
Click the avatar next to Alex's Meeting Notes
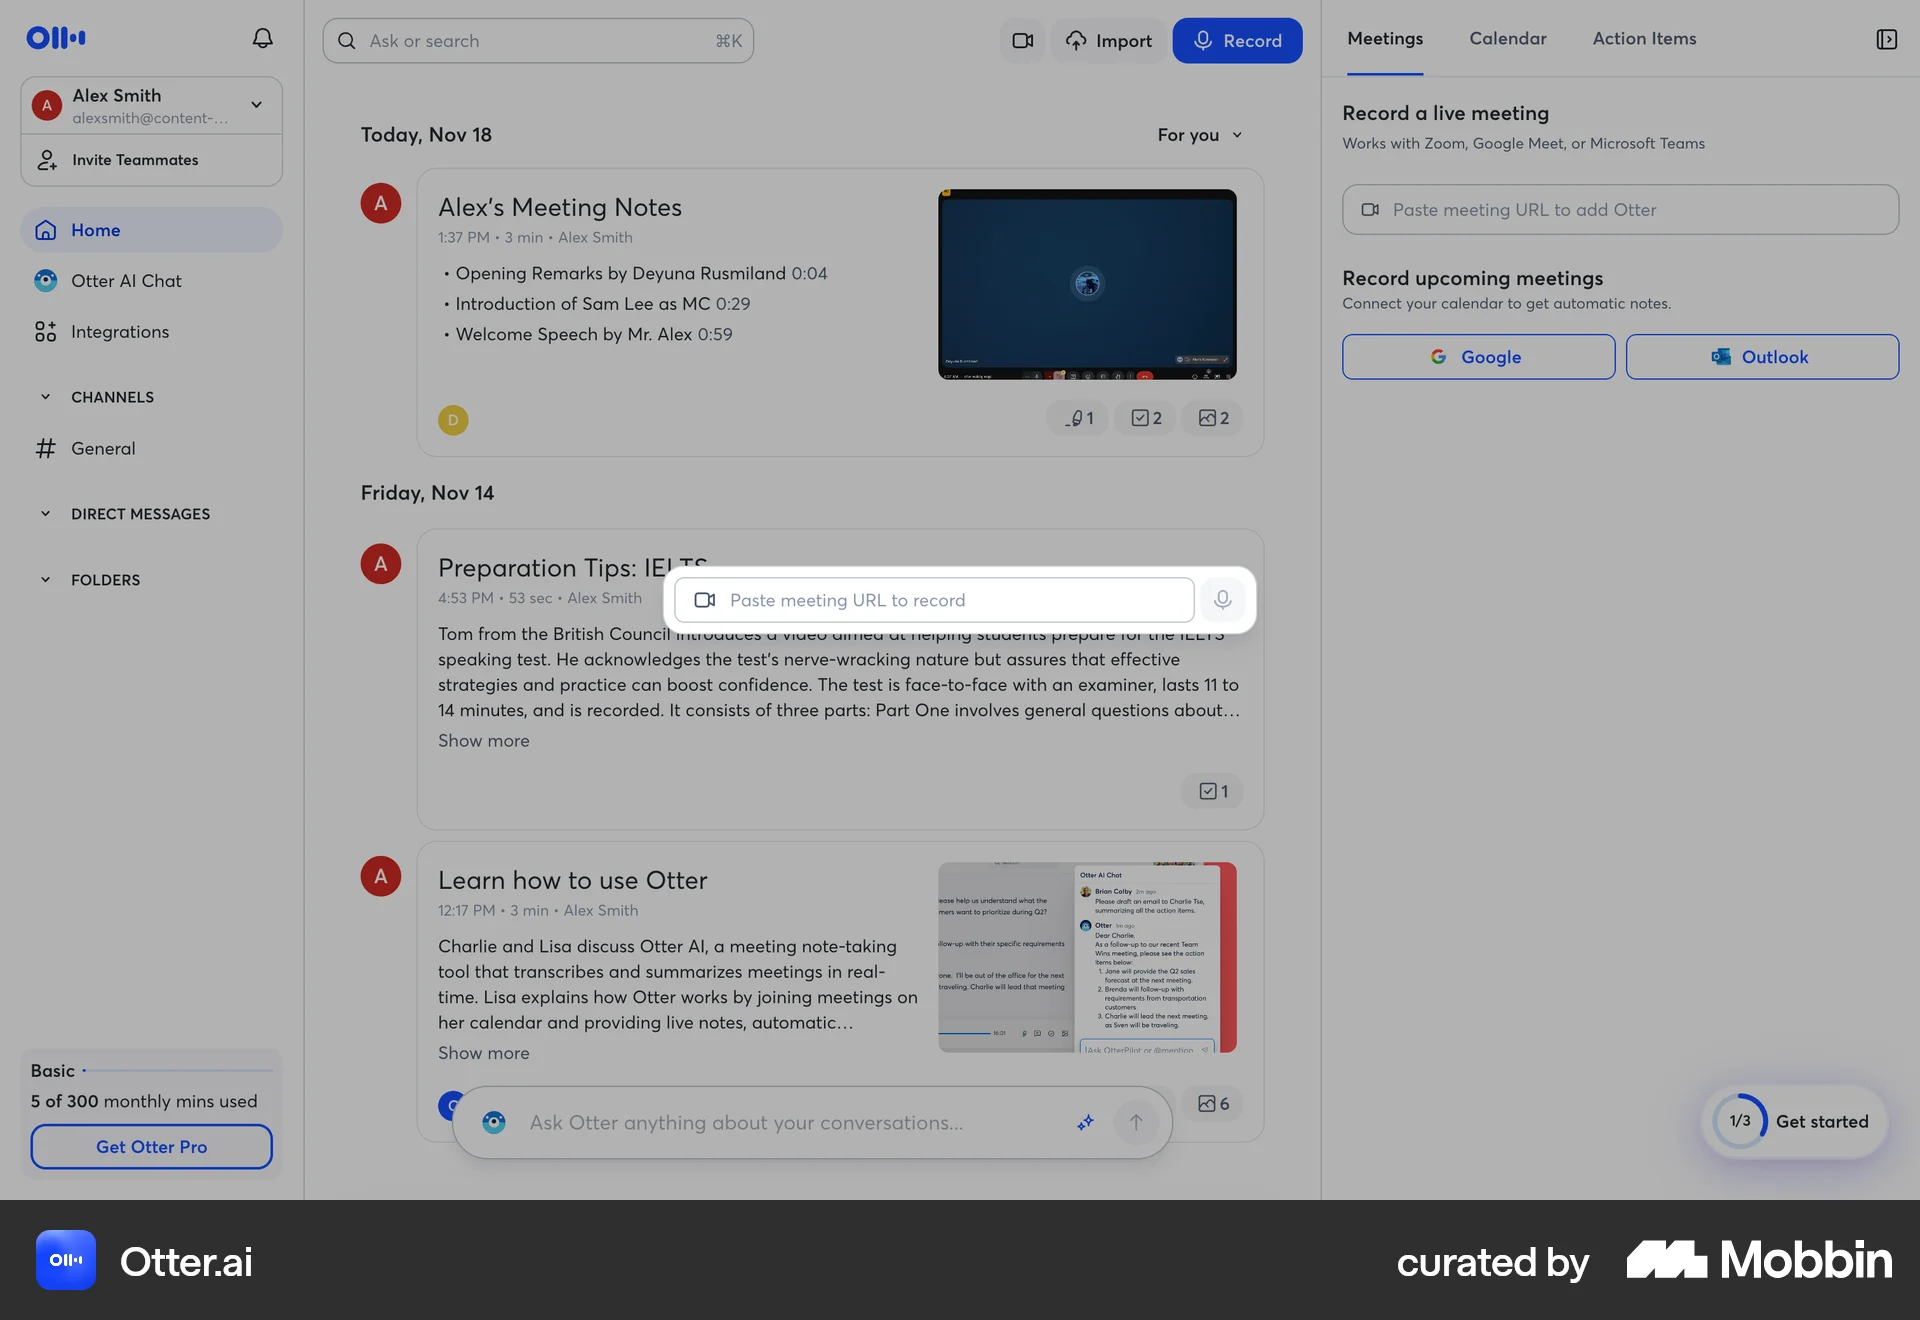click(381, 203)
